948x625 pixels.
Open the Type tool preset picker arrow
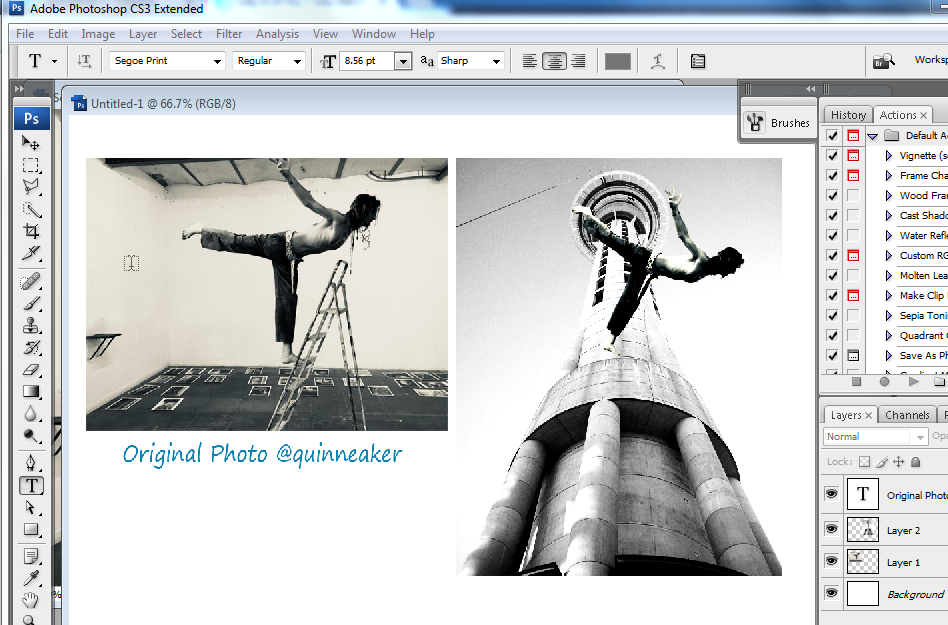pyautogui.click(x=54, y=61)
